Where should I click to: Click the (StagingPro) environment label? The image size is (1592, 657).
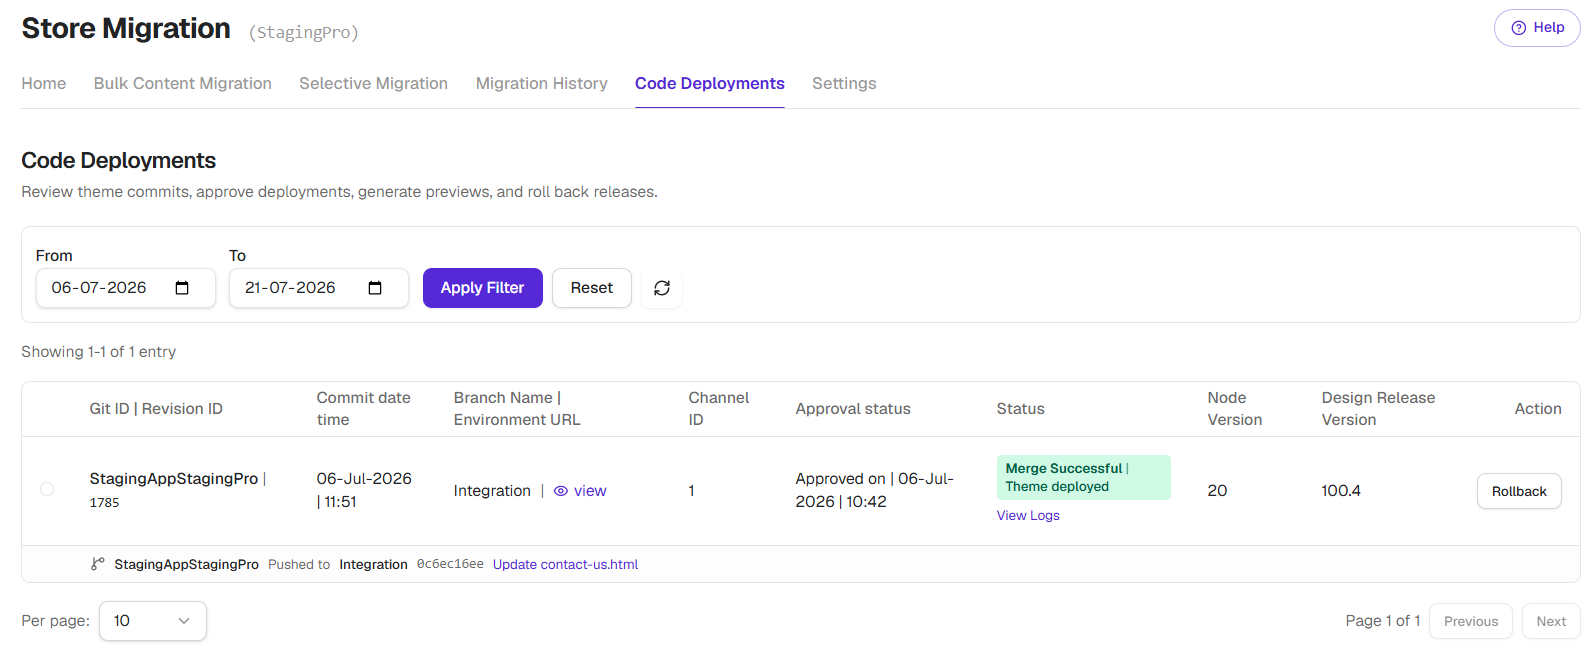click(304, 33)
